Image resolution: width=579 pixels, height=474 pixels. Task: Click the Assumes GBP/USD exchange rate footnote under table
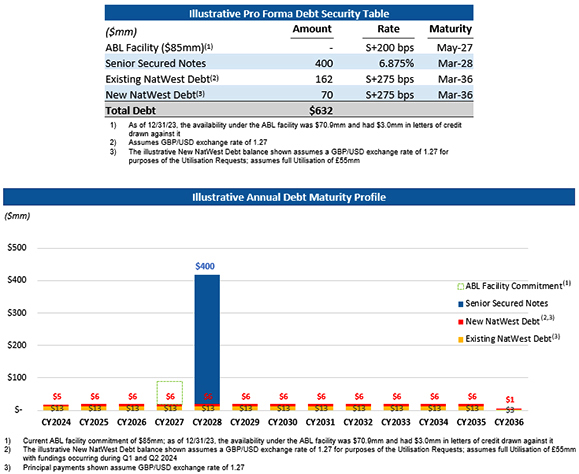pyautogui.click(x=198, y=142)
